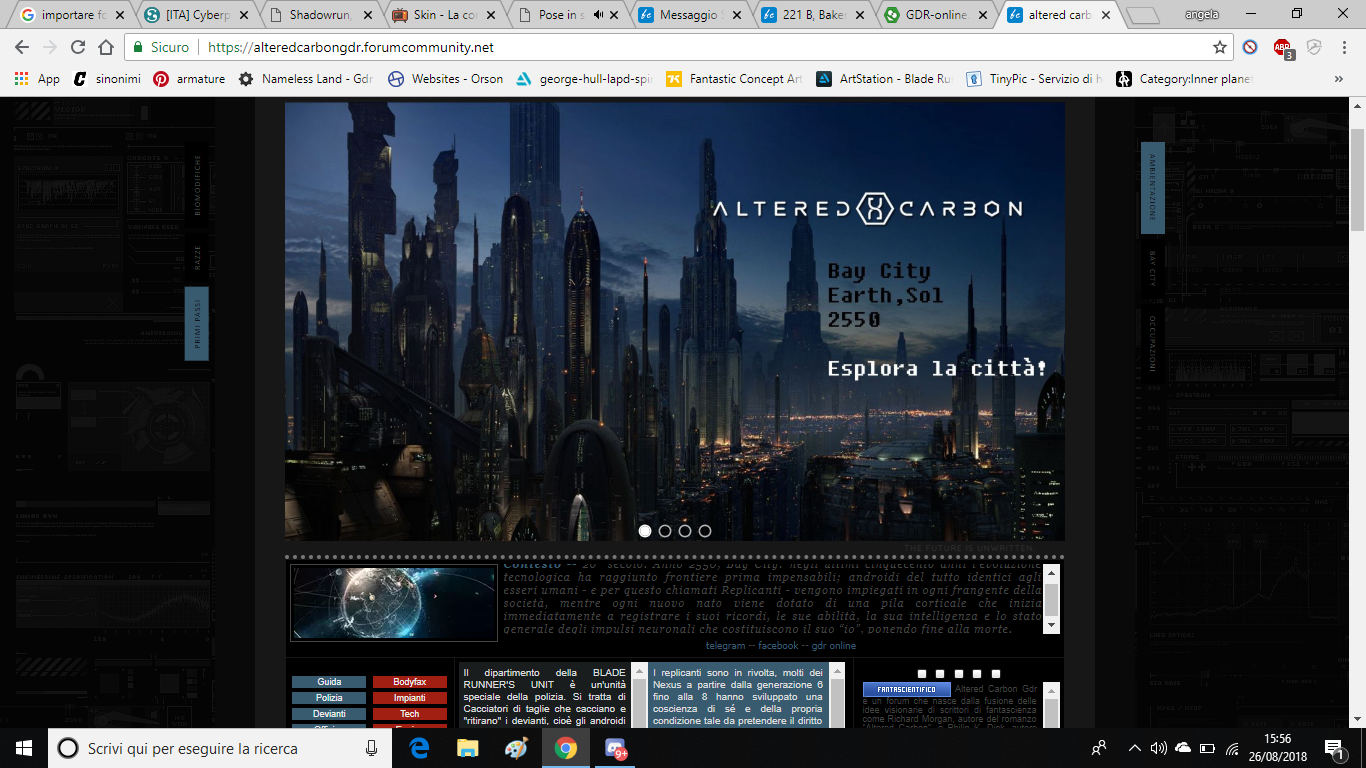The width and height of the screenshot is (1366, 768).
Task: Open a new tab button
Action: (1143, 16)
